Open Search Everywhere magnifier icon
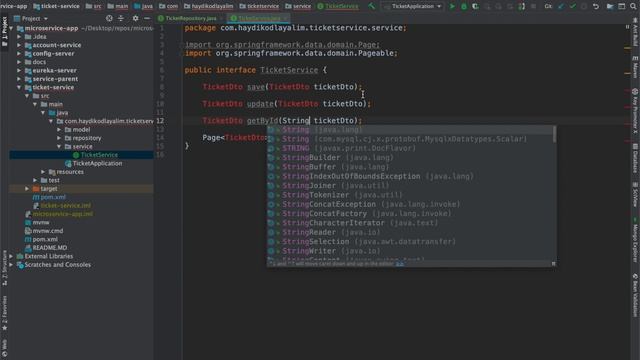This screenshot has width=640, height=360. pos(633,6)
